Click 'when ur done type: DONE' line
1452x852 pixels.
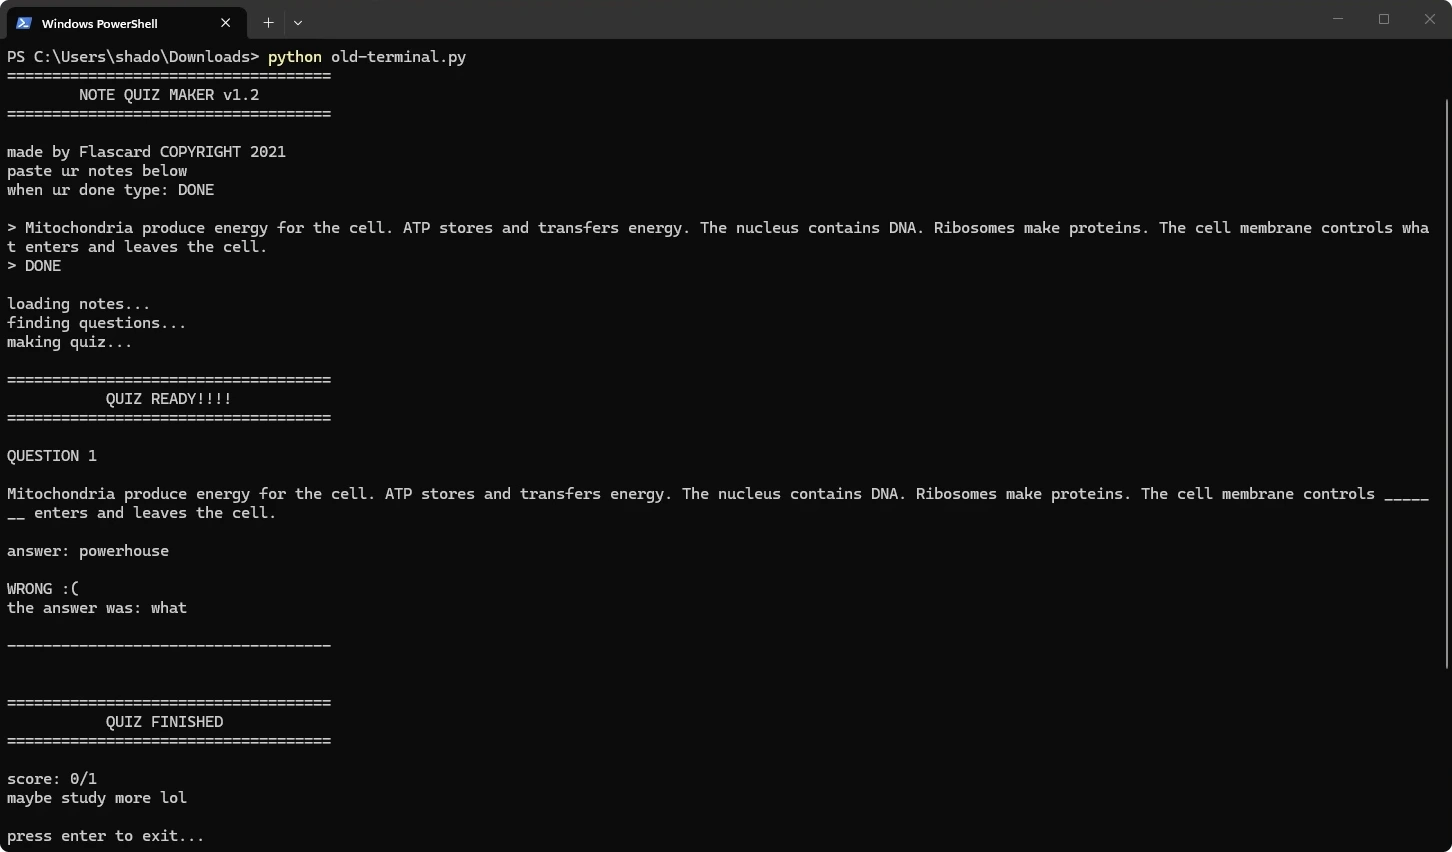(110, 190)
